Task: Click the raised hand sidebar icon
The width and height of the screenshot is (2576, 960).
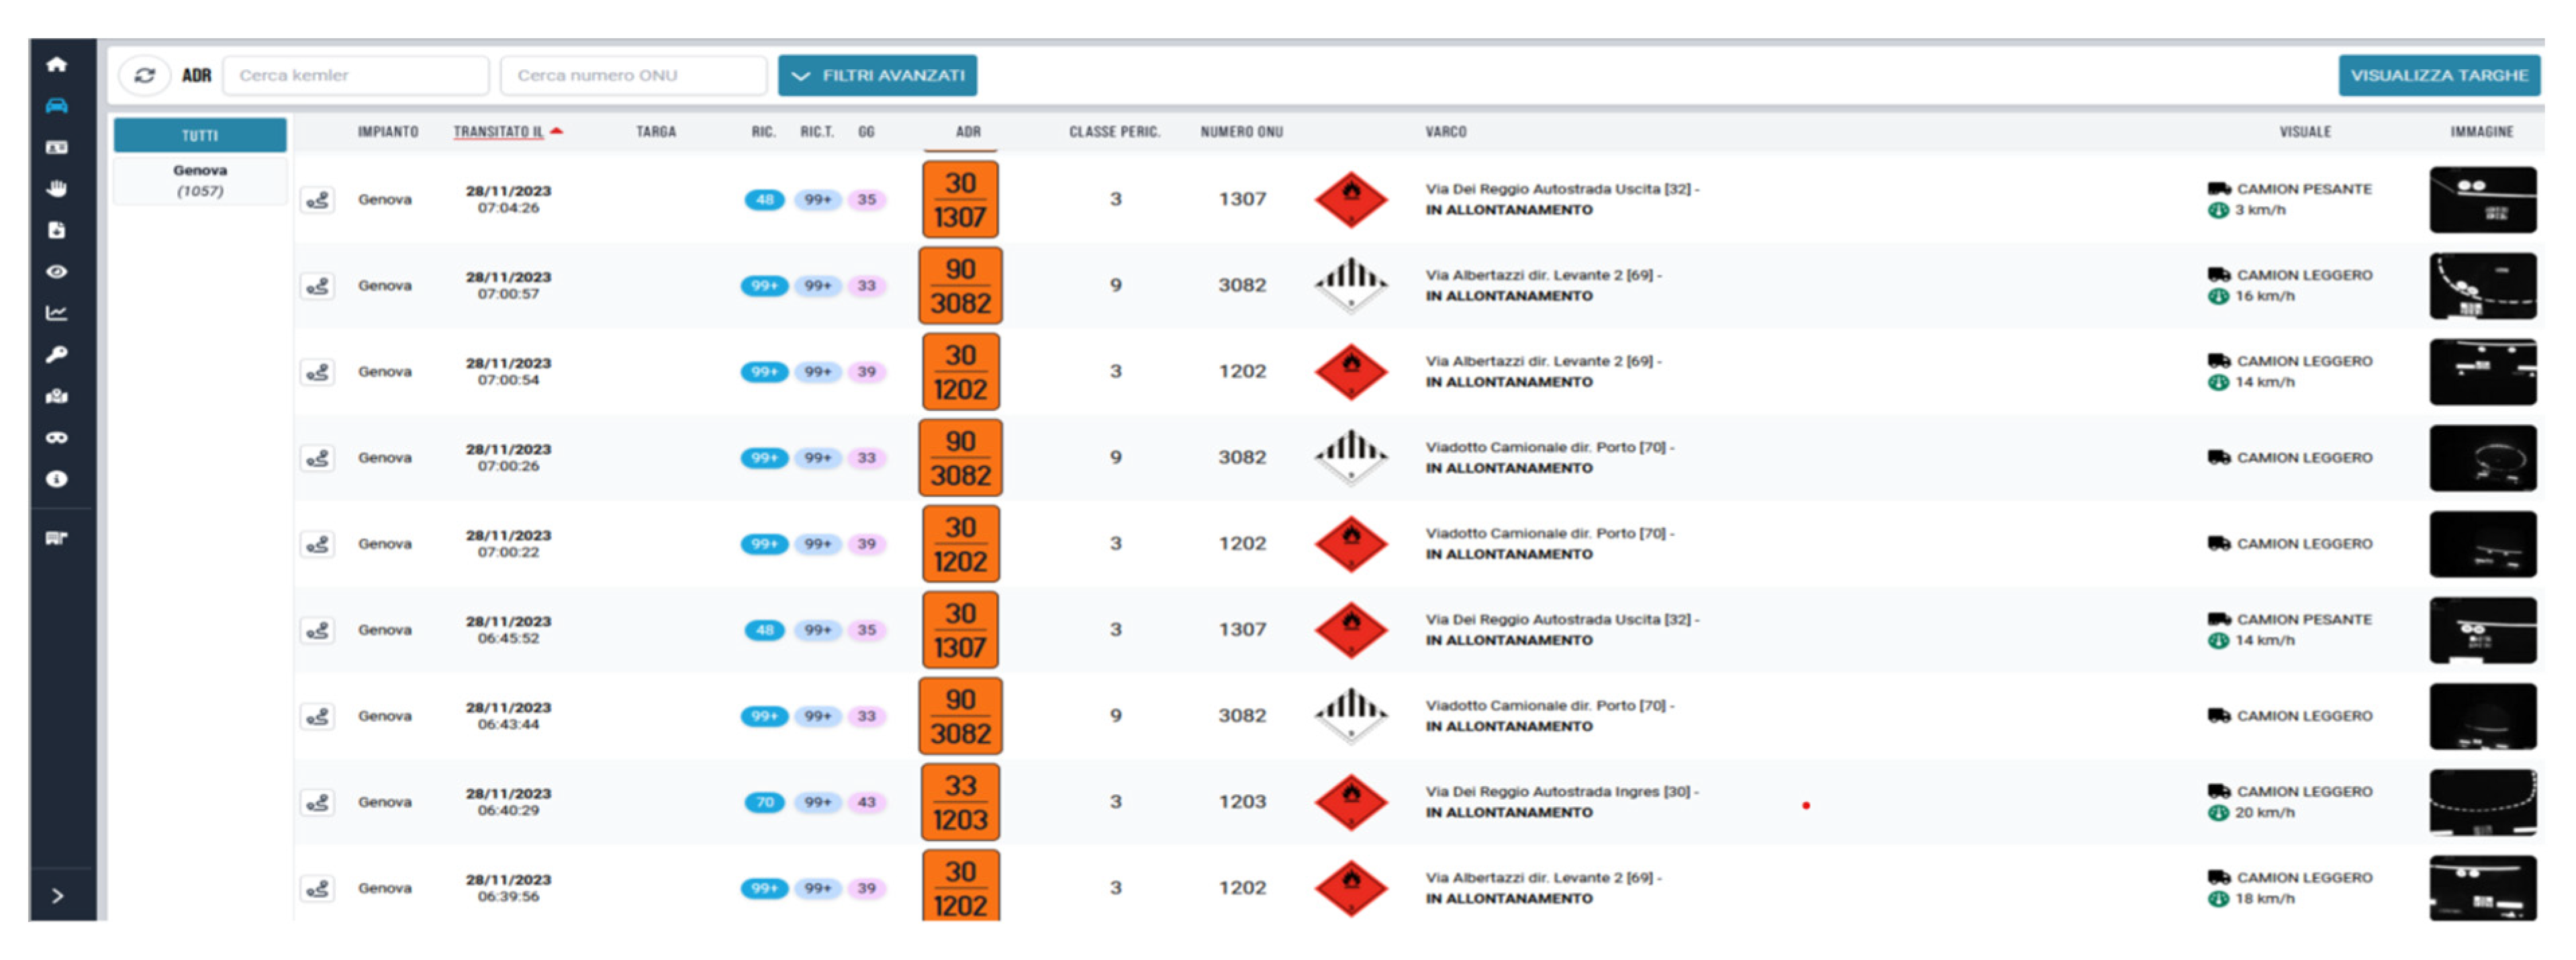Action: [57, 189]
